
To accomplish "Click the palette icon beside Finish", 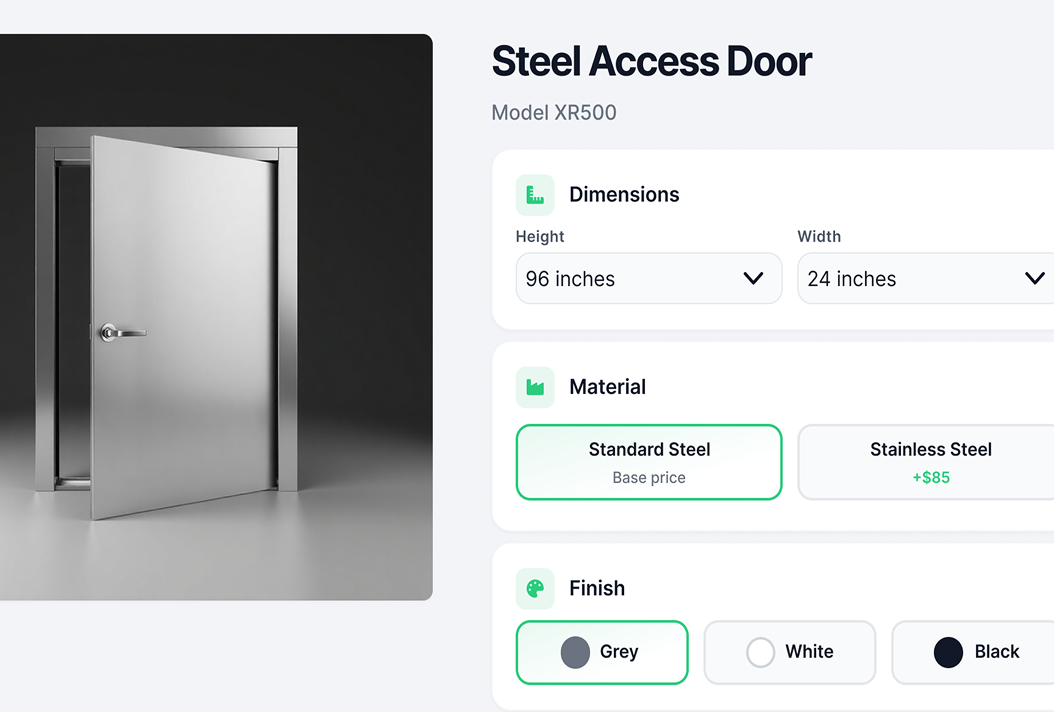I will 535,589.
